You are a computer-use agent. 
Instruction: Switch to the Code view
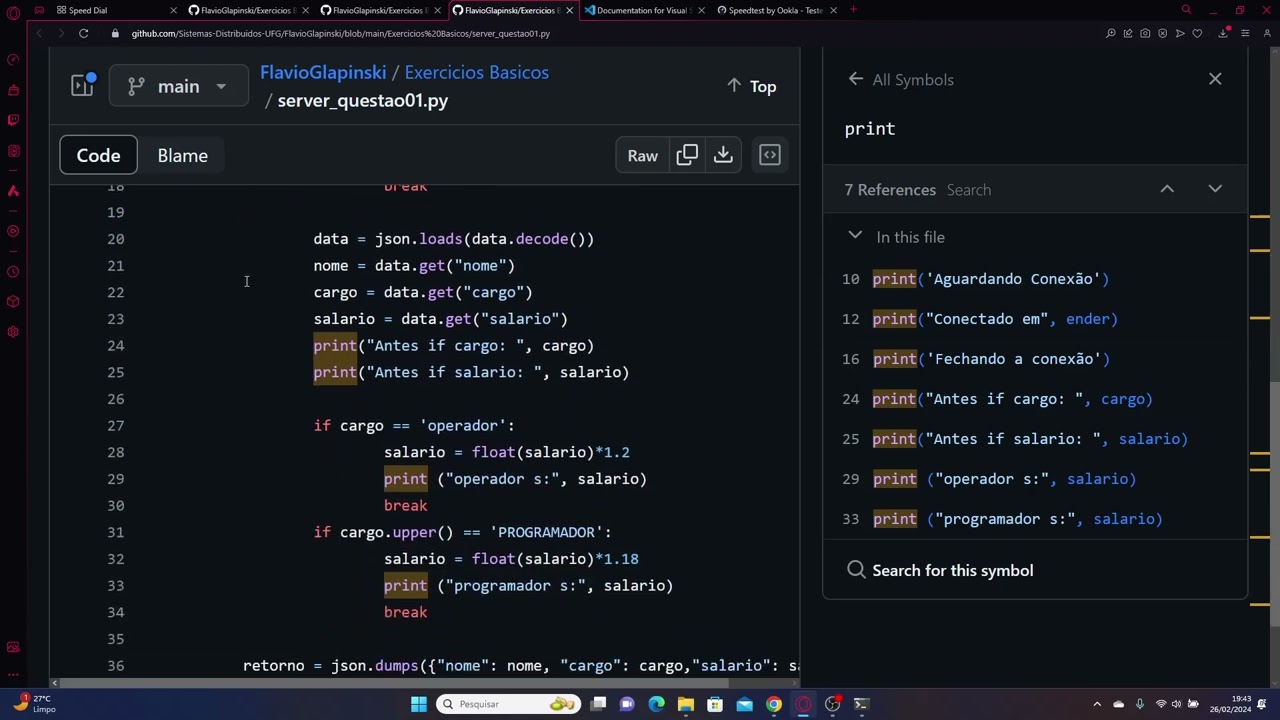(98, 155)
